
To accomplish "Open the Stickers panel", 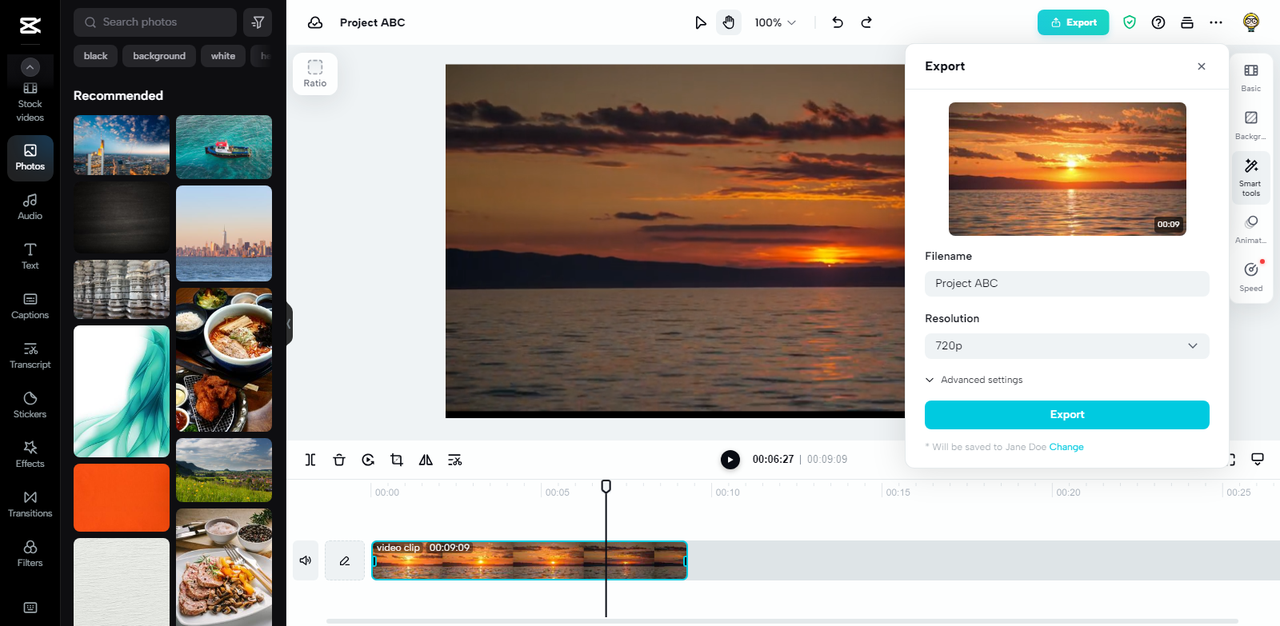I will (x=30, y=405).
